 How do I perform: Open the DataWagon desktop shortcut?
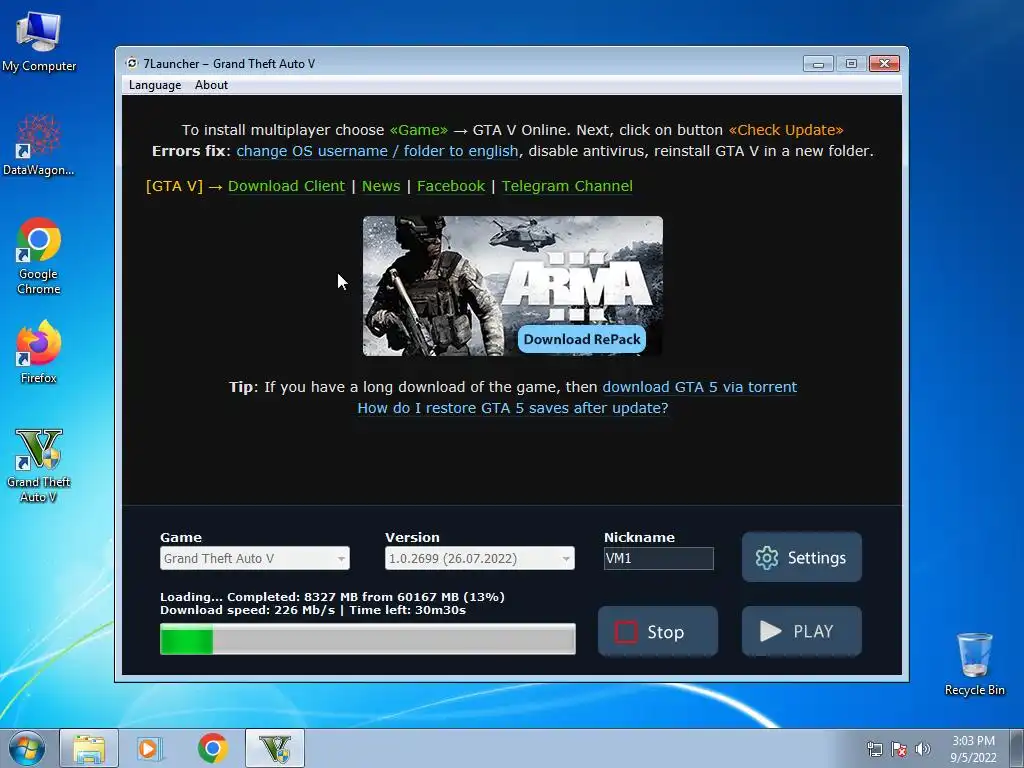(x=39, y=145)
